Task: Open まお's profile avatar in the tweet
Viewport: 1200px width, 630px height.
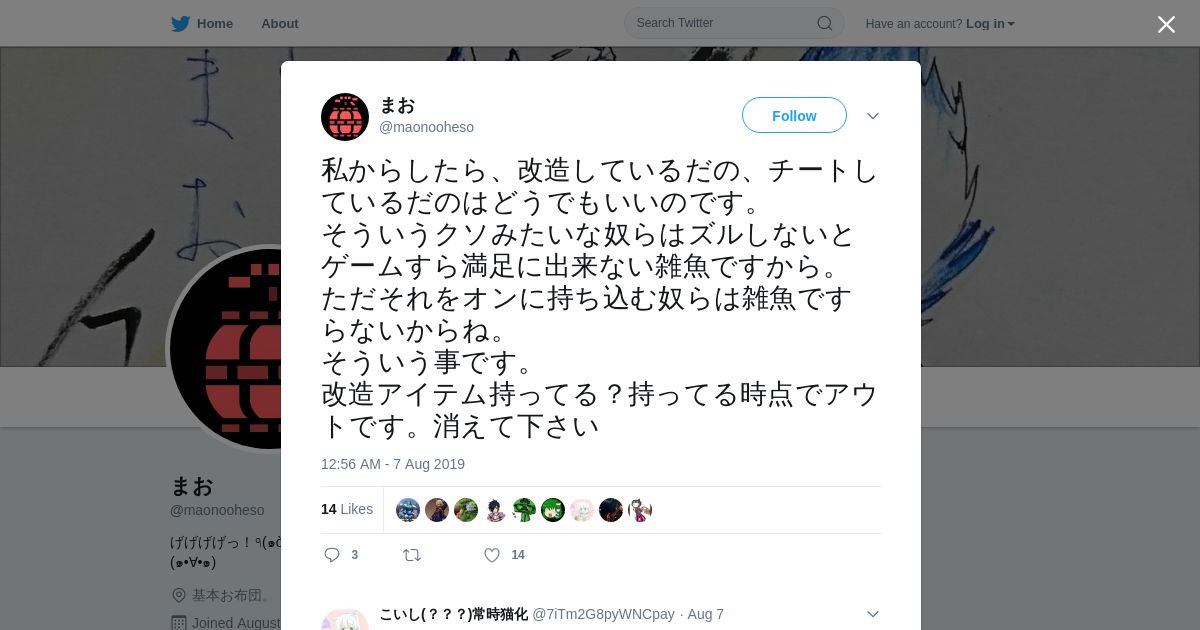Action: [x=345, y=117]
